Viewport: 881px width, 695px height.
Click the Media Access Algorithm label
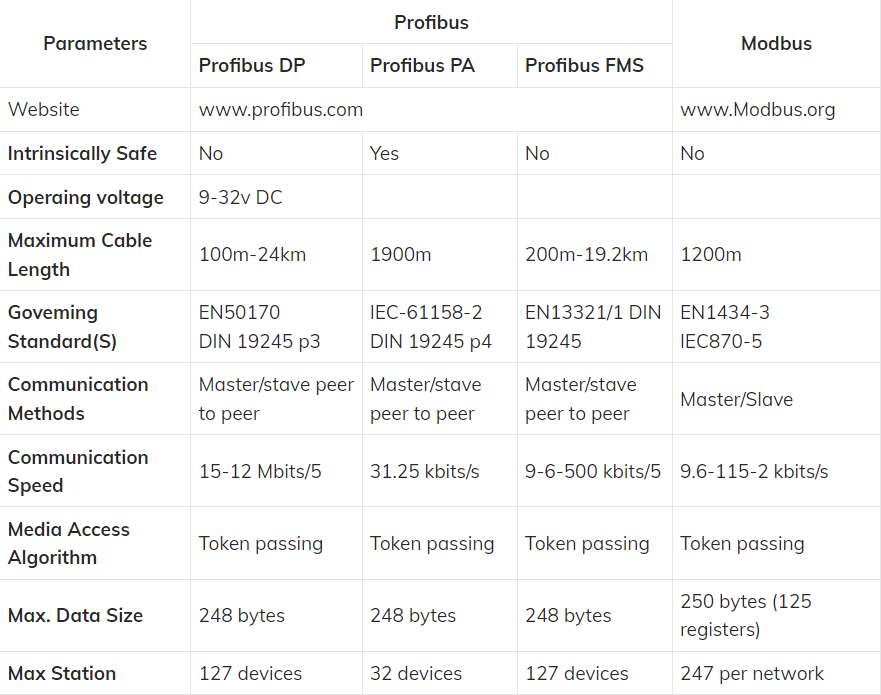tap(69, 543)
